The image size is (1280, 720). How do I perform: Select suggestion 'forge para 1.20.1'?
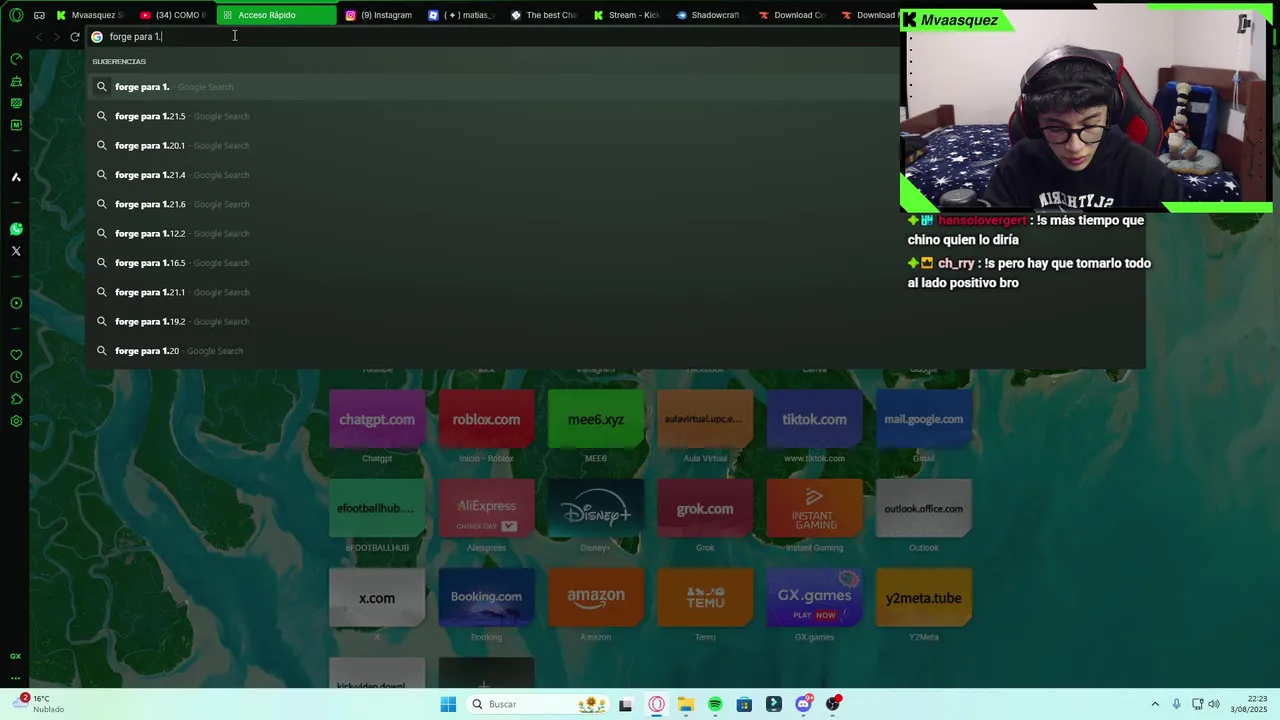(490, 145)
